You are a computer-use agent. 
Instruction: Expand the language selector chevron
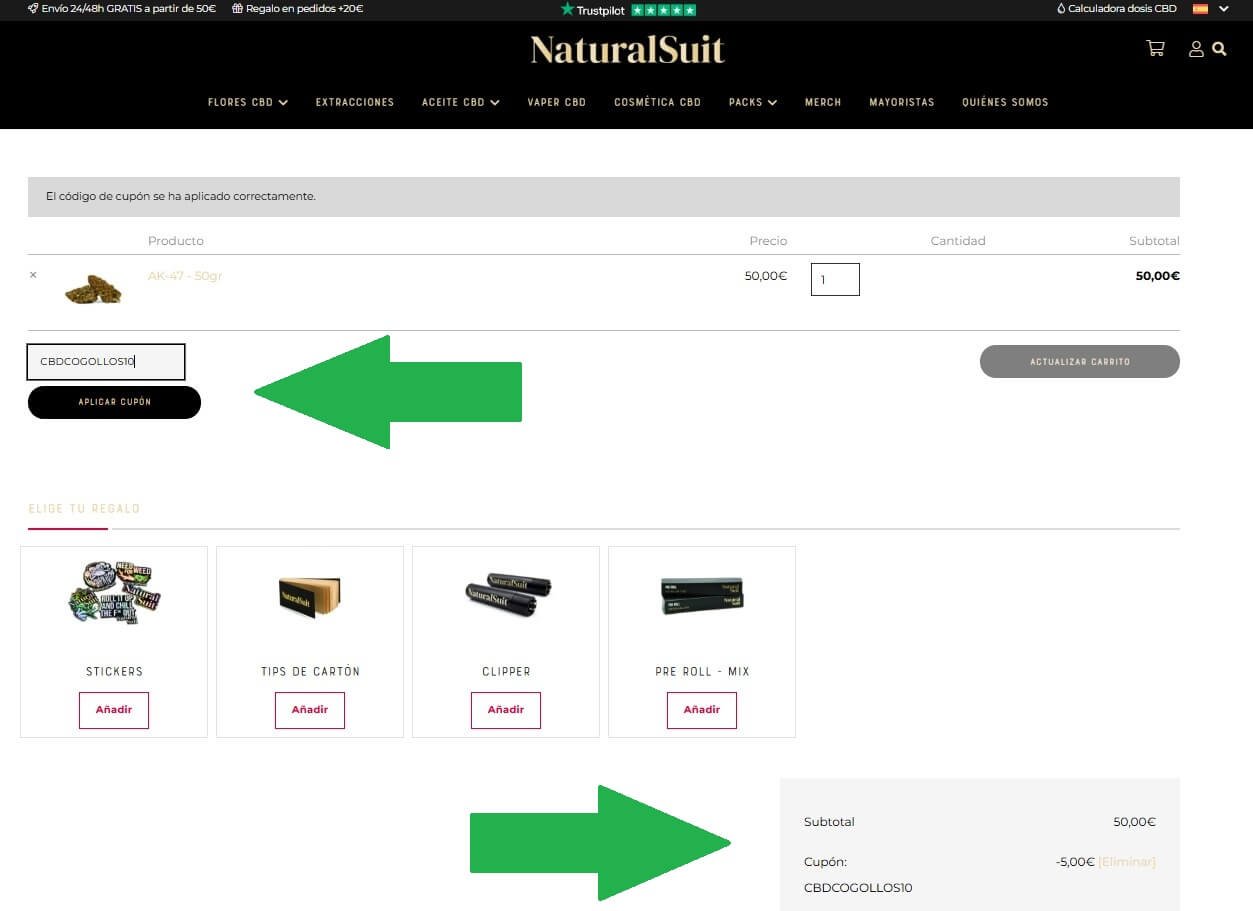[x=1224, y=9]
